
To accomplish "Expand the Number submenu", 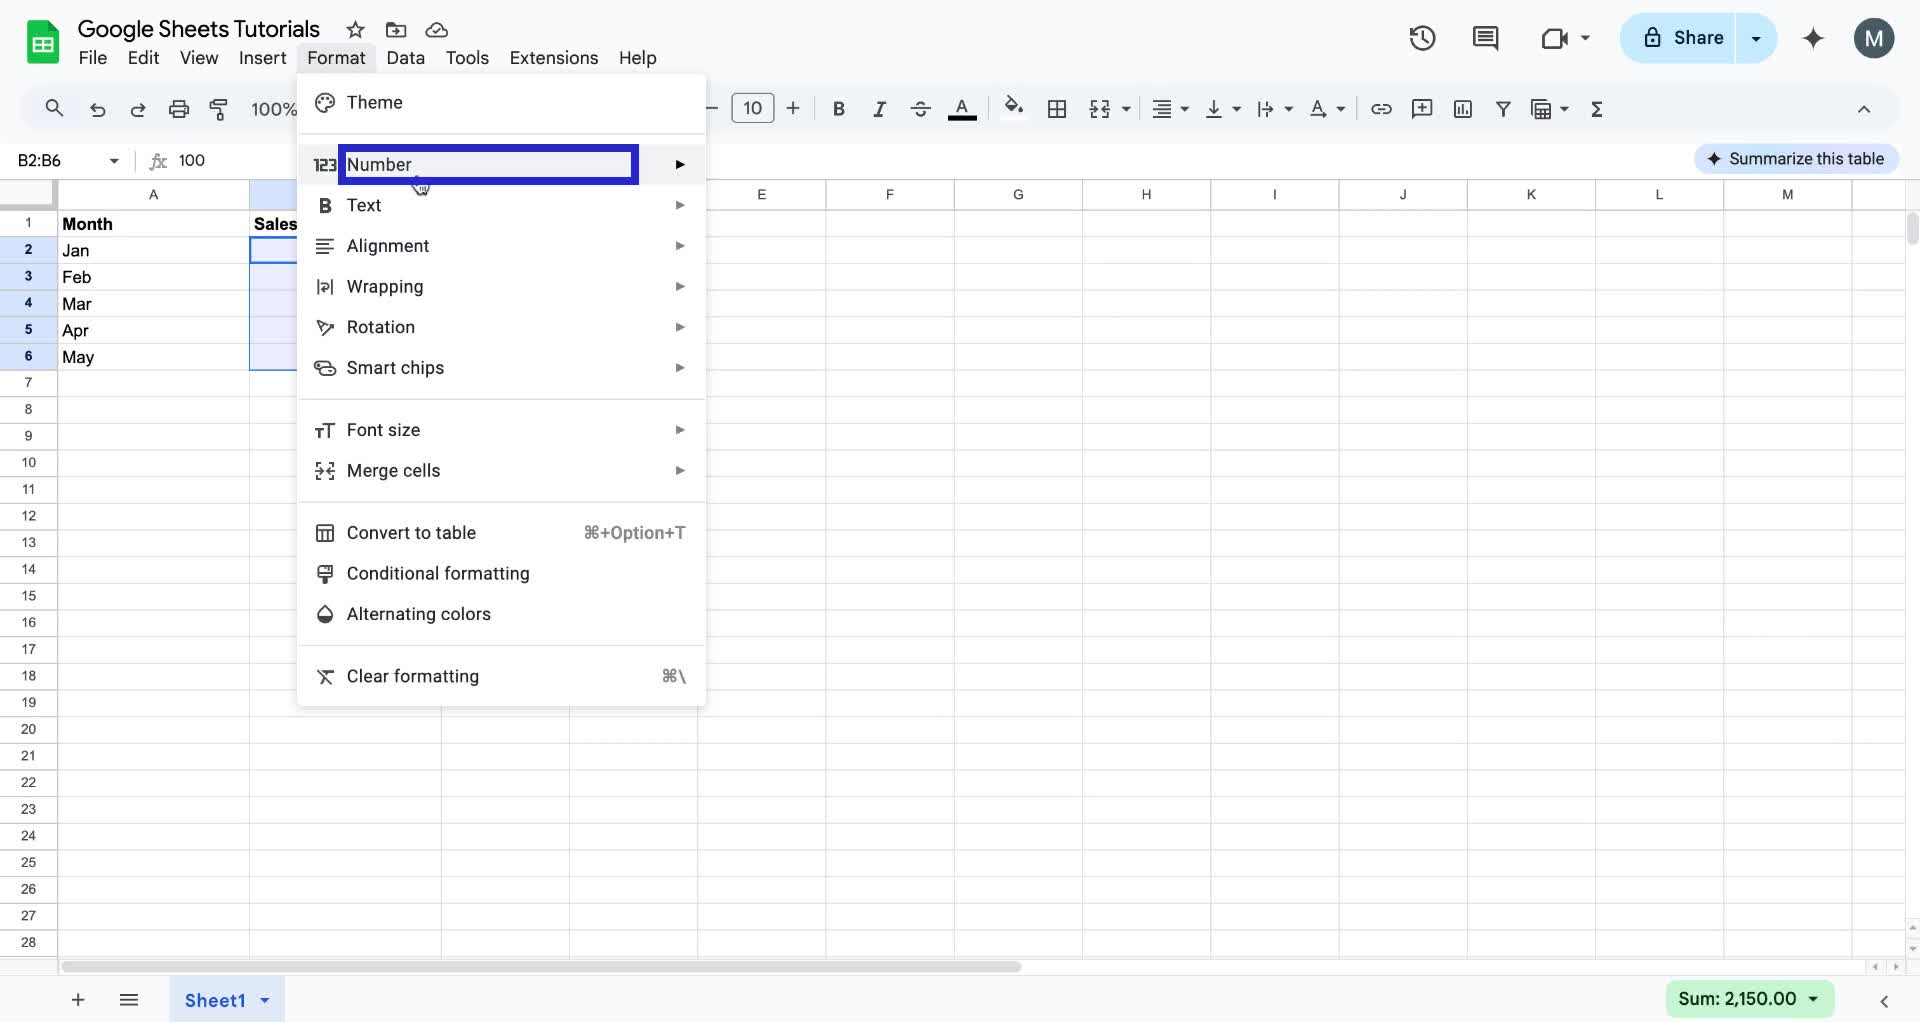I will (487, 164).
